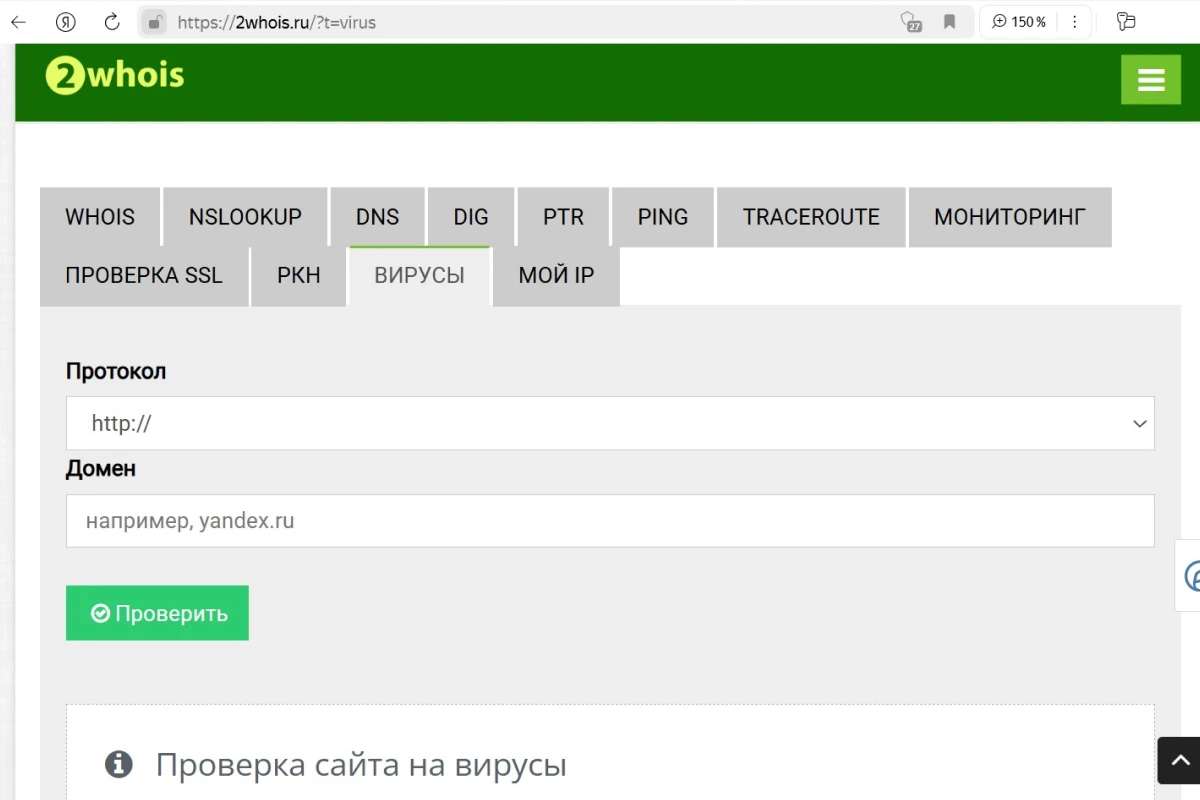
Task: Select the ВИРУСЫ tab
Action: [420, 276]
